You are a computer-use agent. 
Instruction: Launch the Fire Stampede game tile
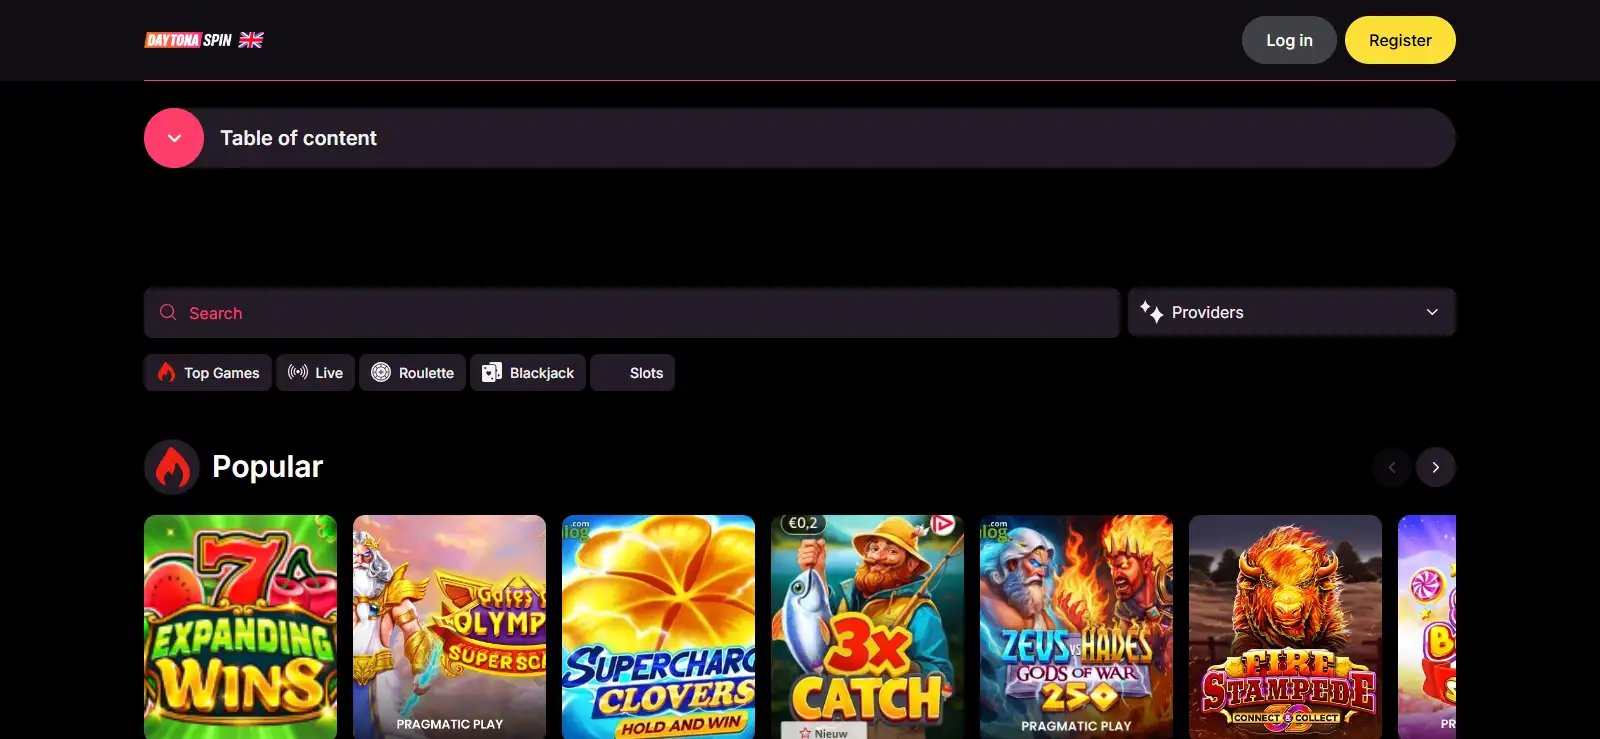coord(1285,627)
